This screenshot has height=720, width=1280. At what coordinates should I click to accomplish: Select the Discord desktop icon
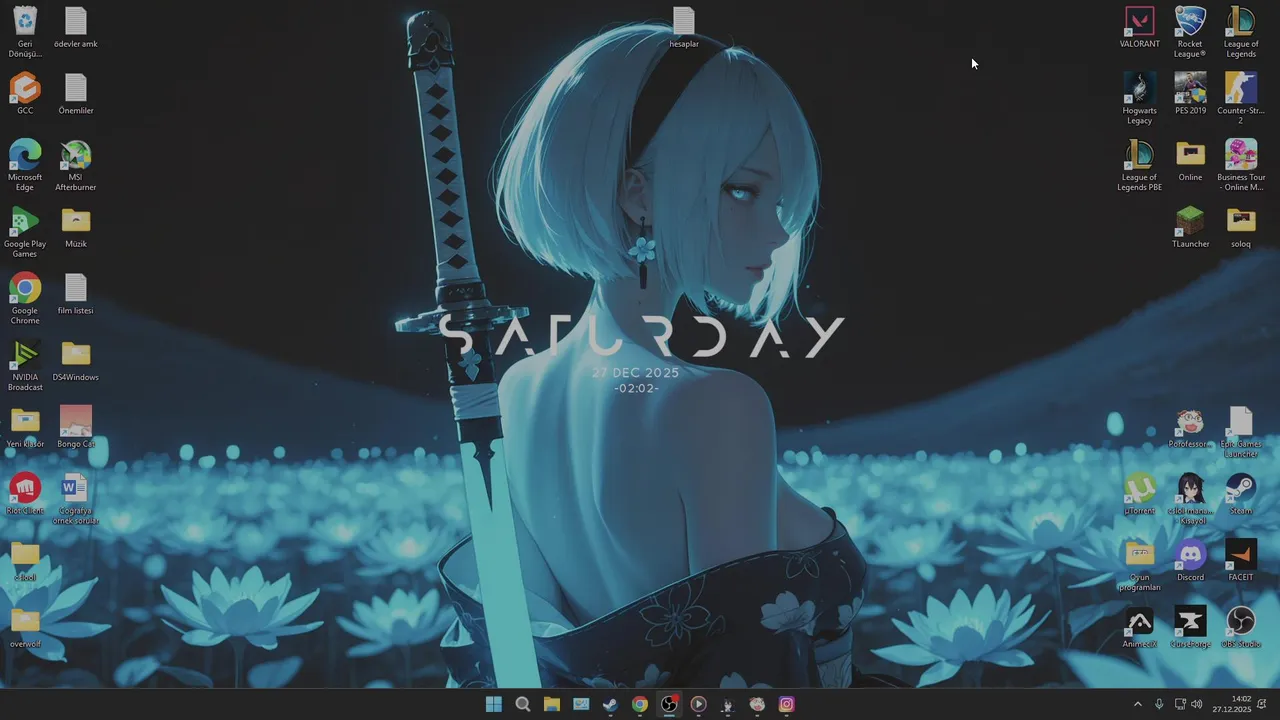1190,560
